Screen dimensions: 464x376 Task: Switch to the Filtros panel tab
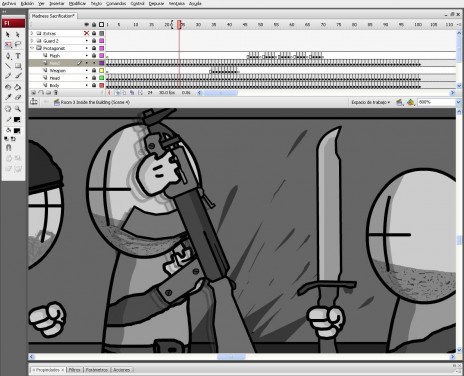point(74,370)
